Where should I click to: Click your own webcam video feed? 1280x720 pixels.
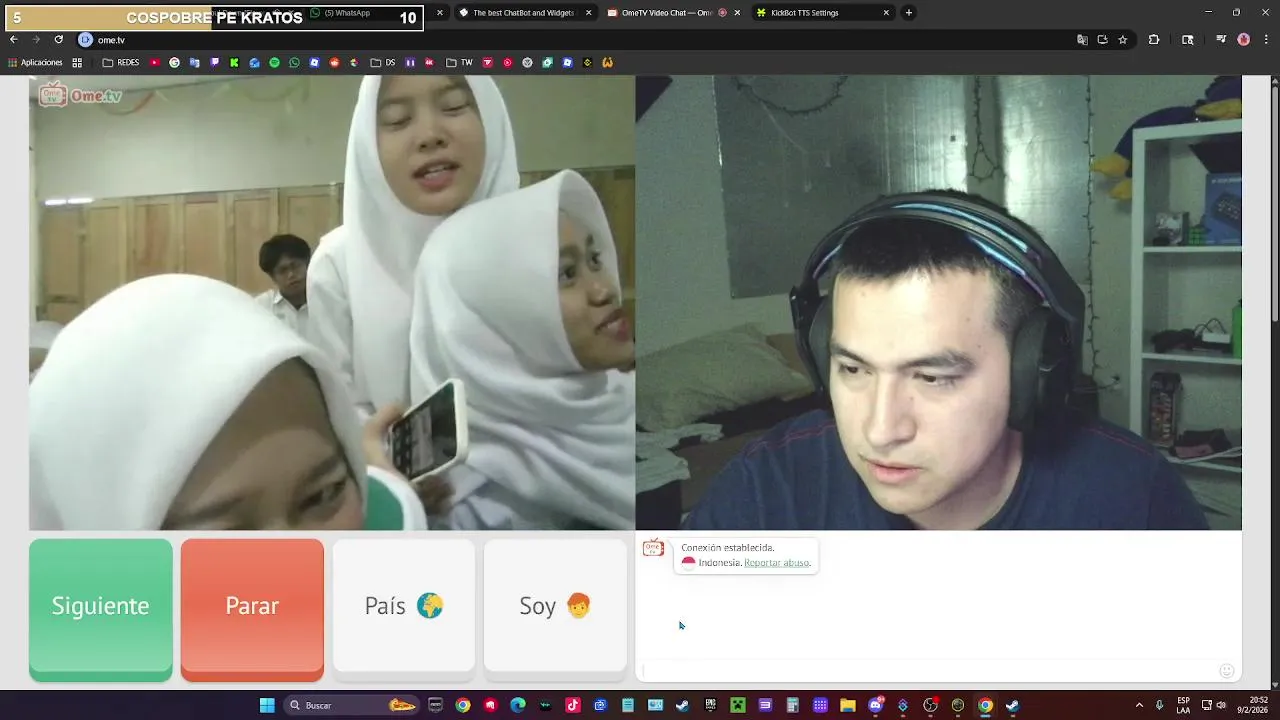click(x=939, y=302)
